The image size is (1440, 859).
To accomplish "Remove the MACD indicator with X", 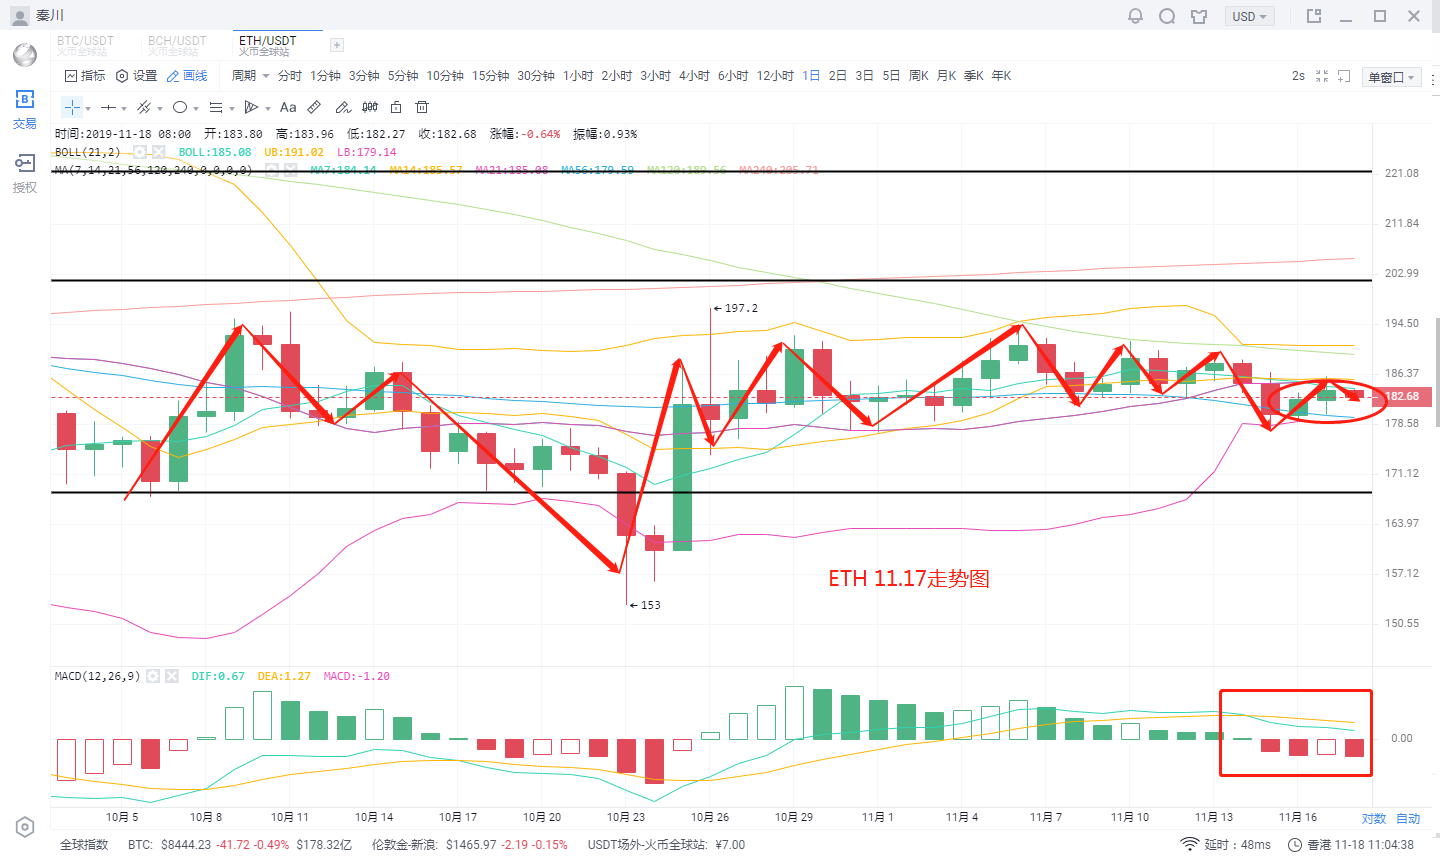I will pyautogui.click(x=172, y=676).
